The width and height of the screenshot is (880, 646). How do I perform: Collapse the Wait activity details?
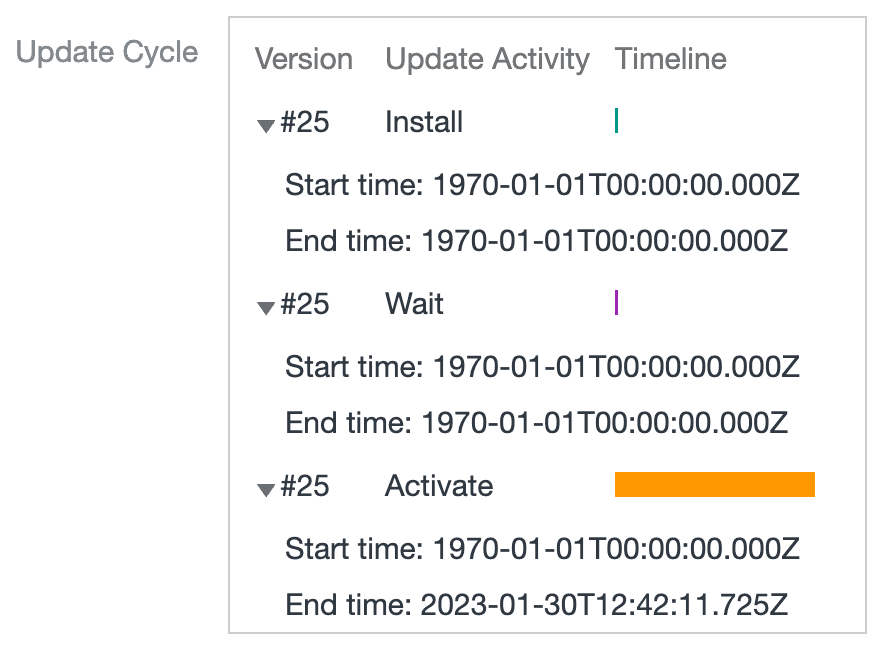point(265,306)
